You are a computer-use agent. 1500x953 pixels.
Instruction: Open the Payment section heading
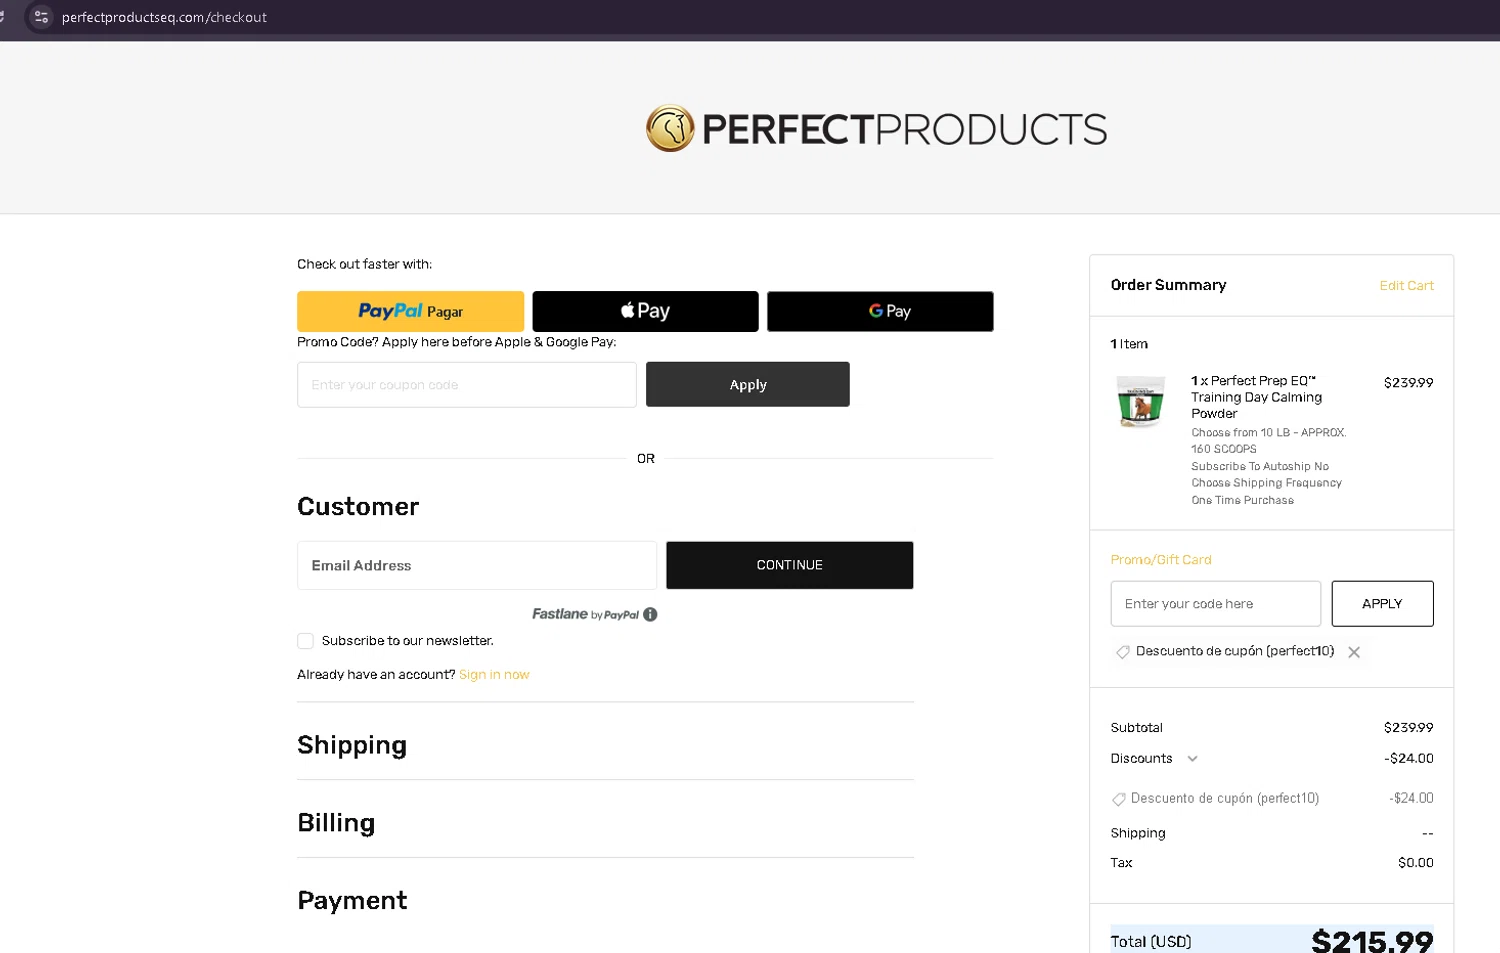tap(352, 901)
